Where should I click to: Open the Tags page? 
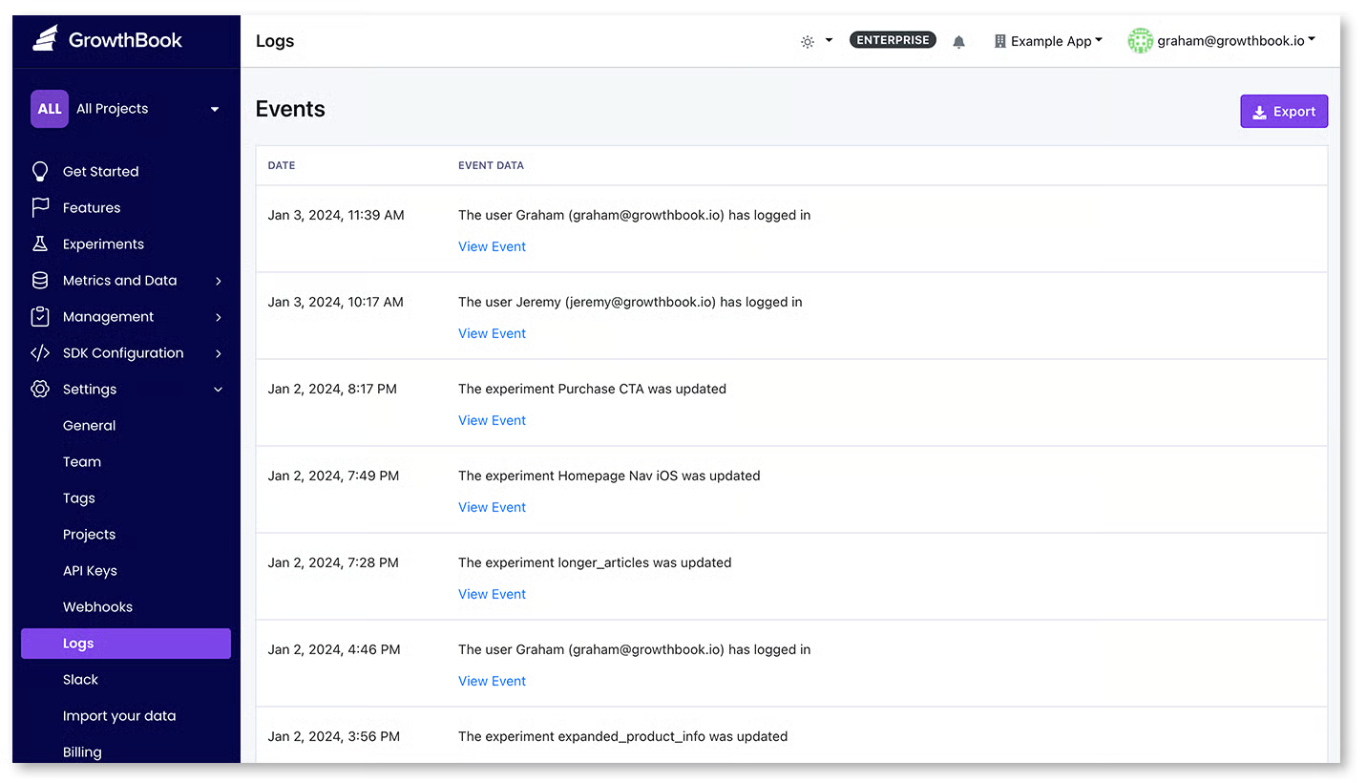click(79, 498)
